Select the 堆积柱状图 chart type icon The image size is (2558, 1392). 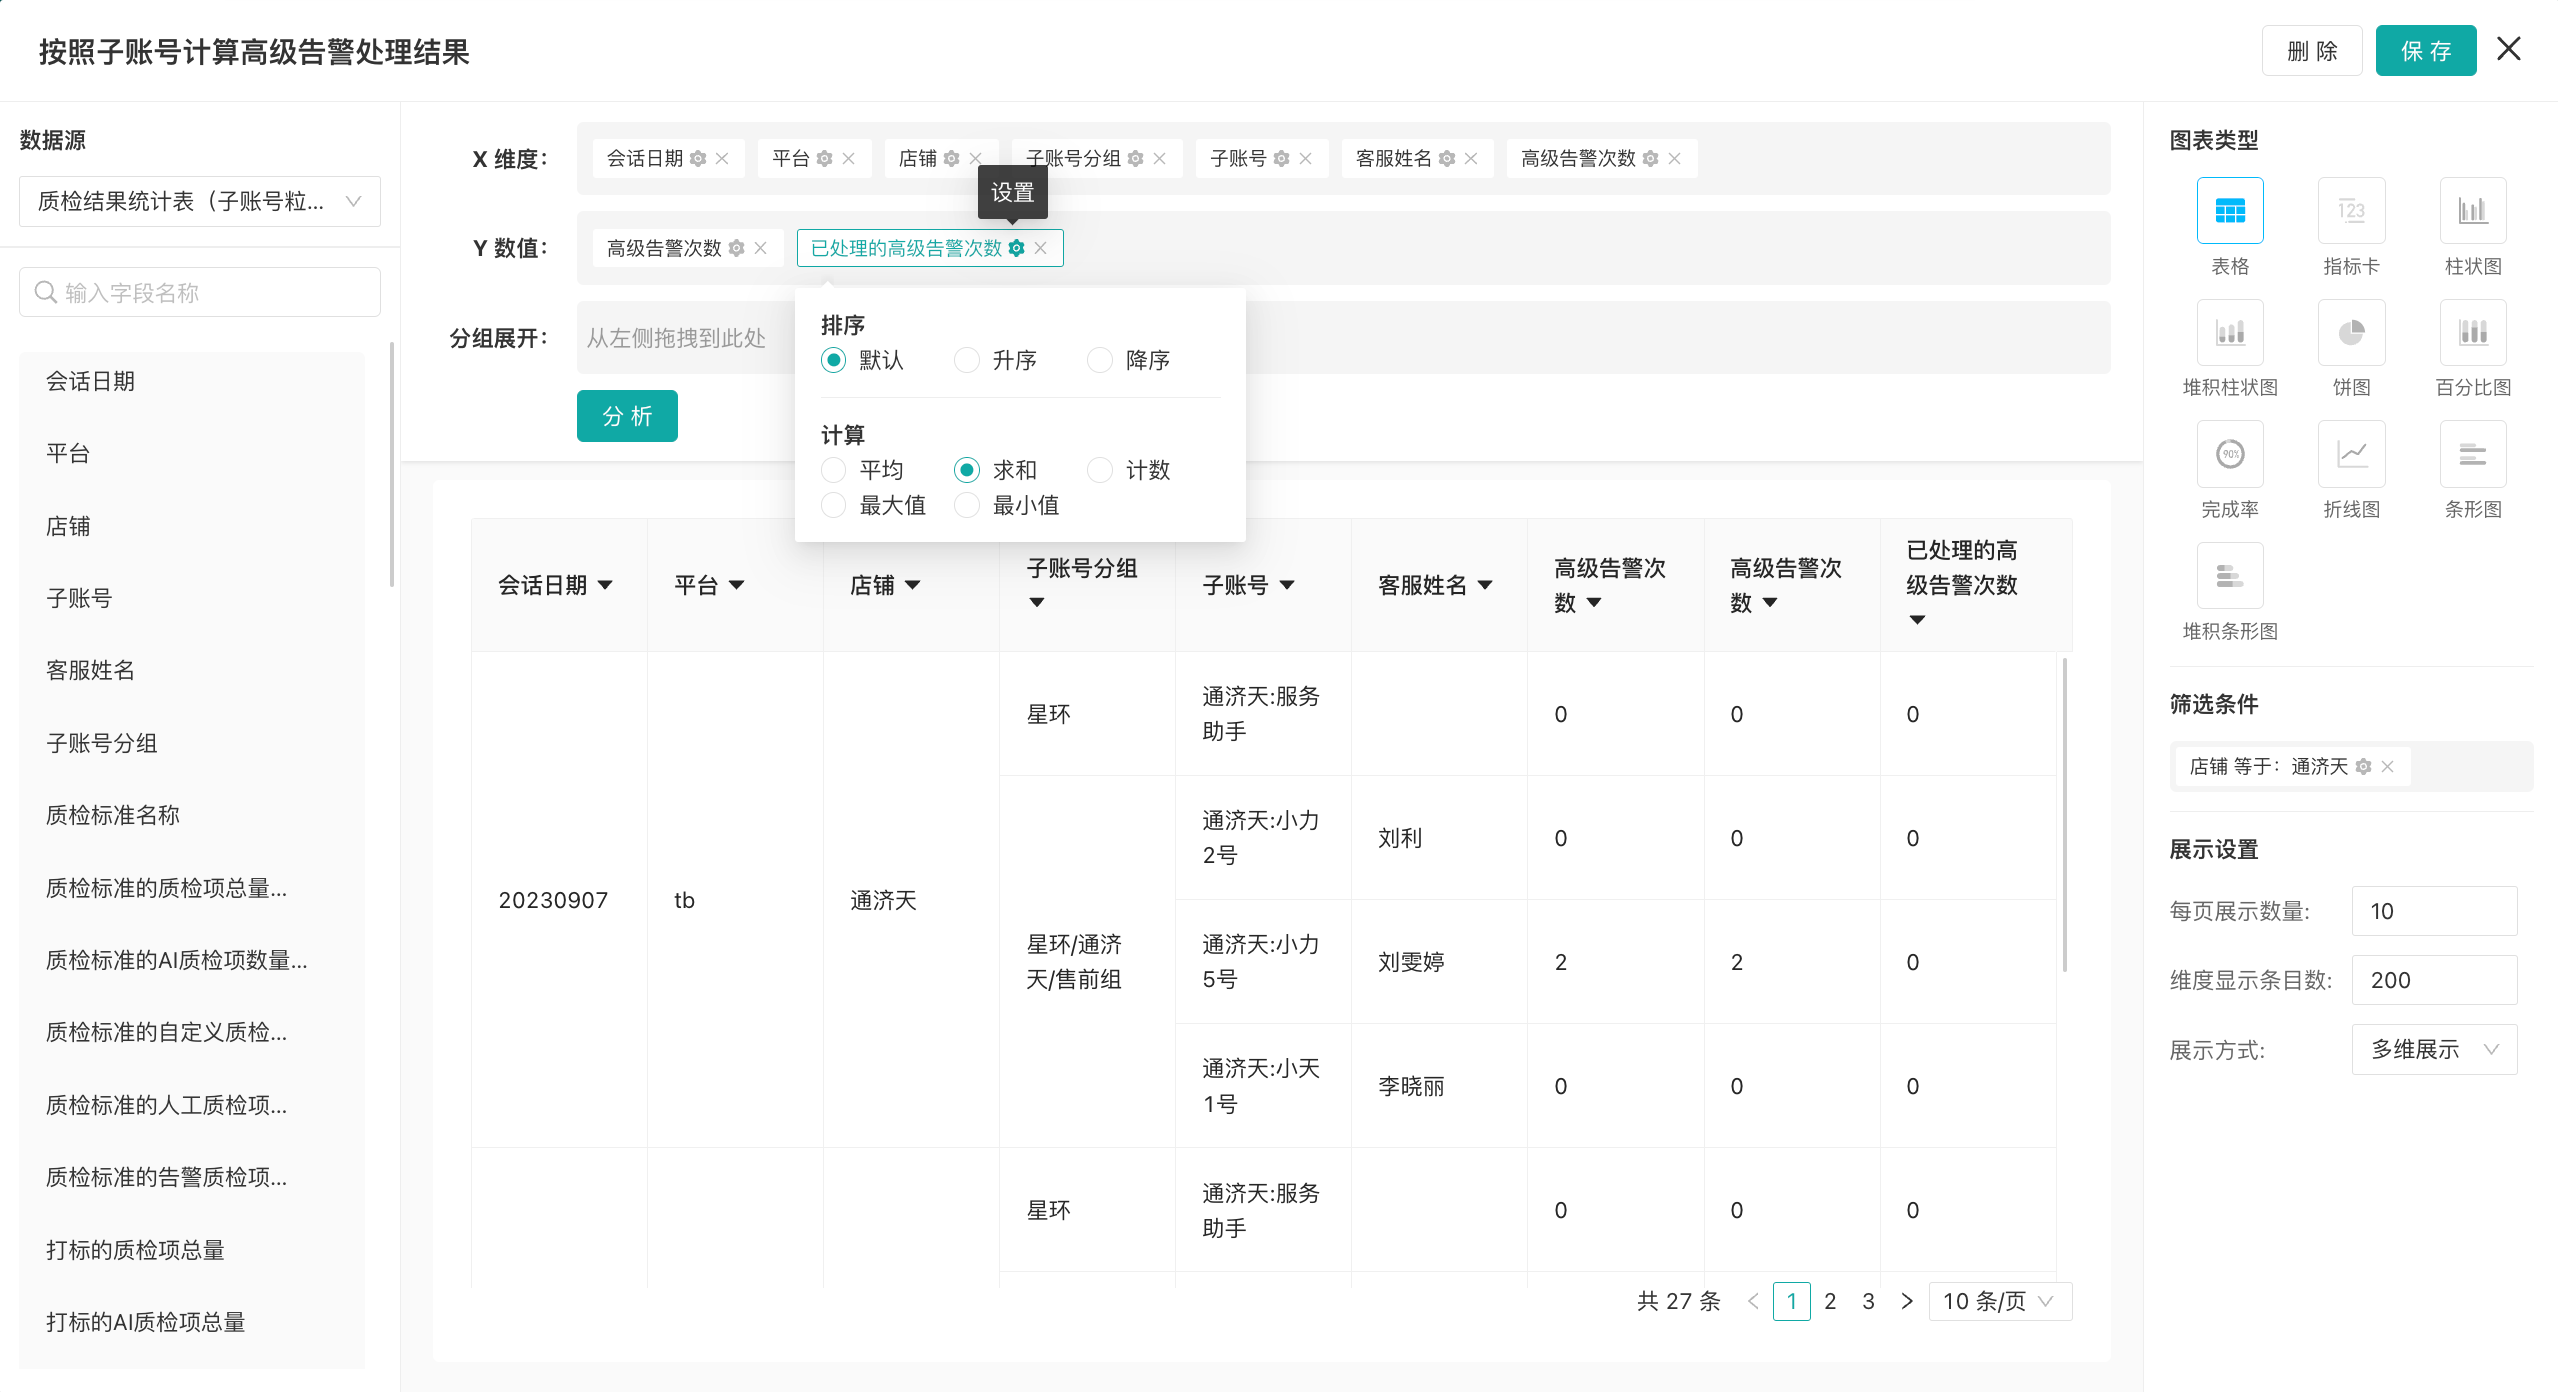[2229, 332]
